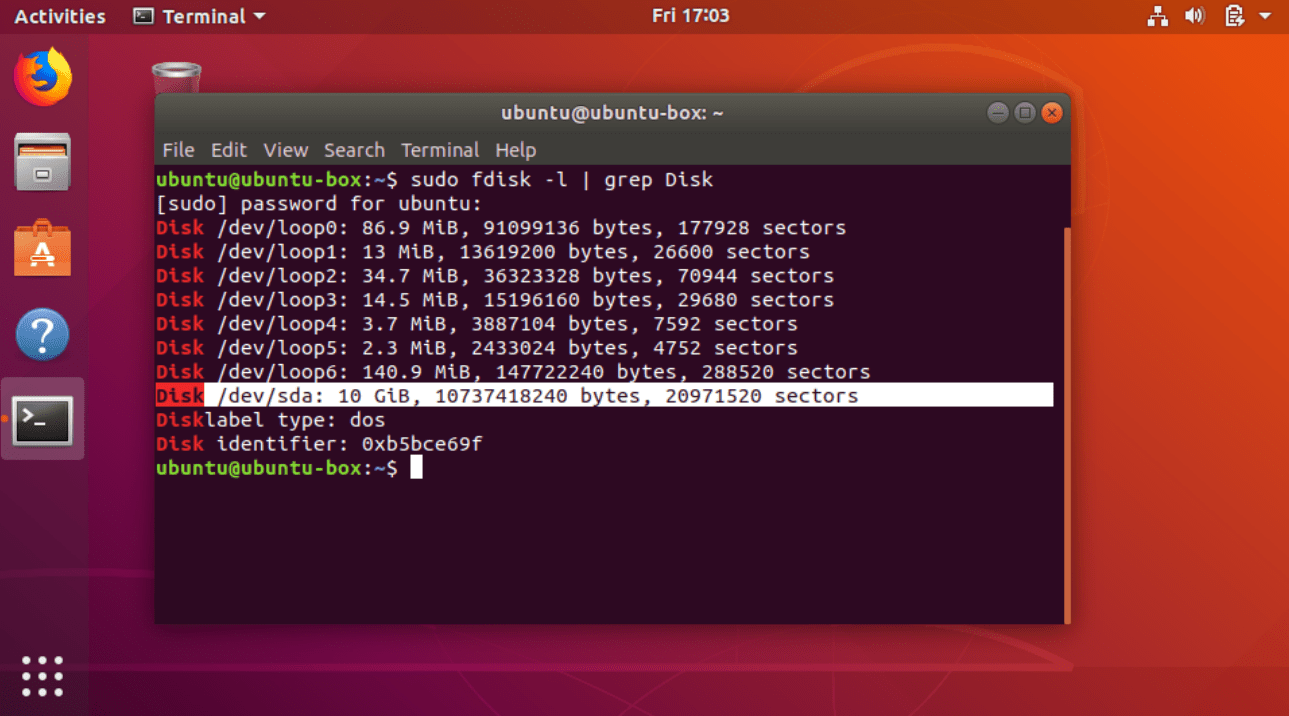Open the Edit menu

228,150
